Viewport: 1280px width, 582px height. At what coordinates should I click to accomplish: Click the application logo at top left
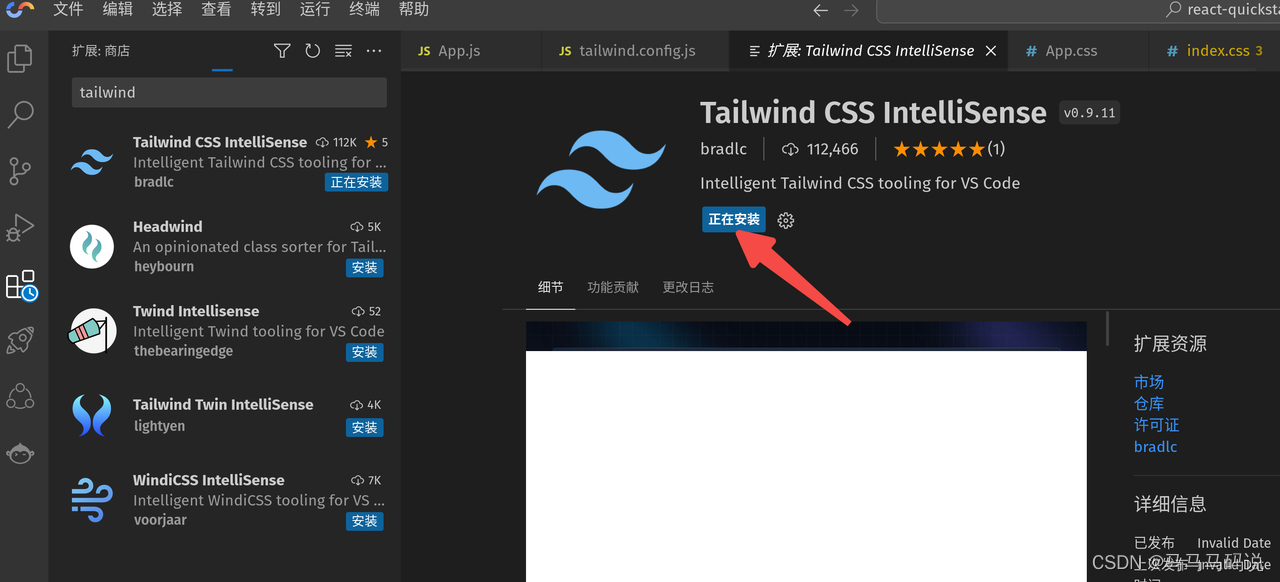[19, 10]
